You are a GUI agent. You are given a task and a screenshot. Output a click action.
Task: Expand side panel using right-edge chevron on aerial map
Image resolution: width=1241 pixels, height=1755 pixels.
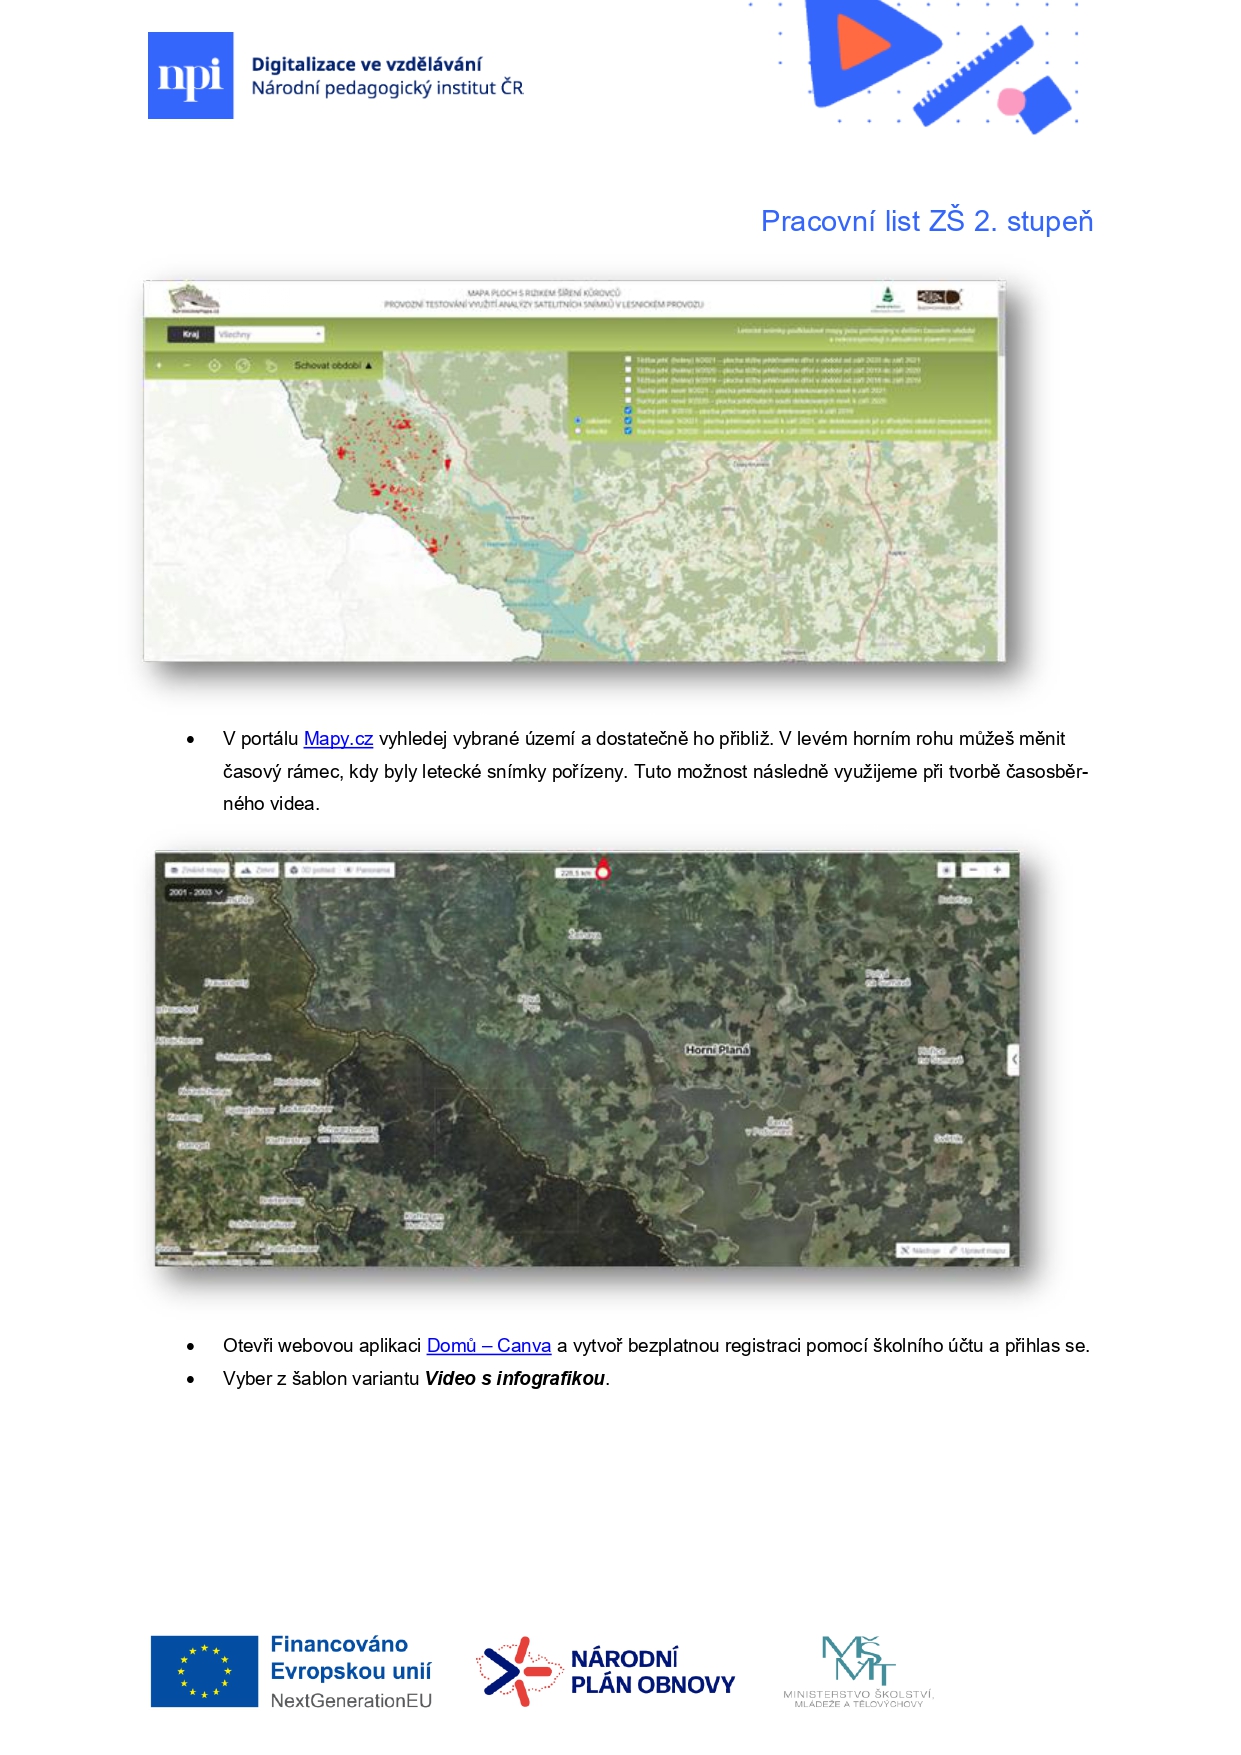[x=1013, y=1059]
